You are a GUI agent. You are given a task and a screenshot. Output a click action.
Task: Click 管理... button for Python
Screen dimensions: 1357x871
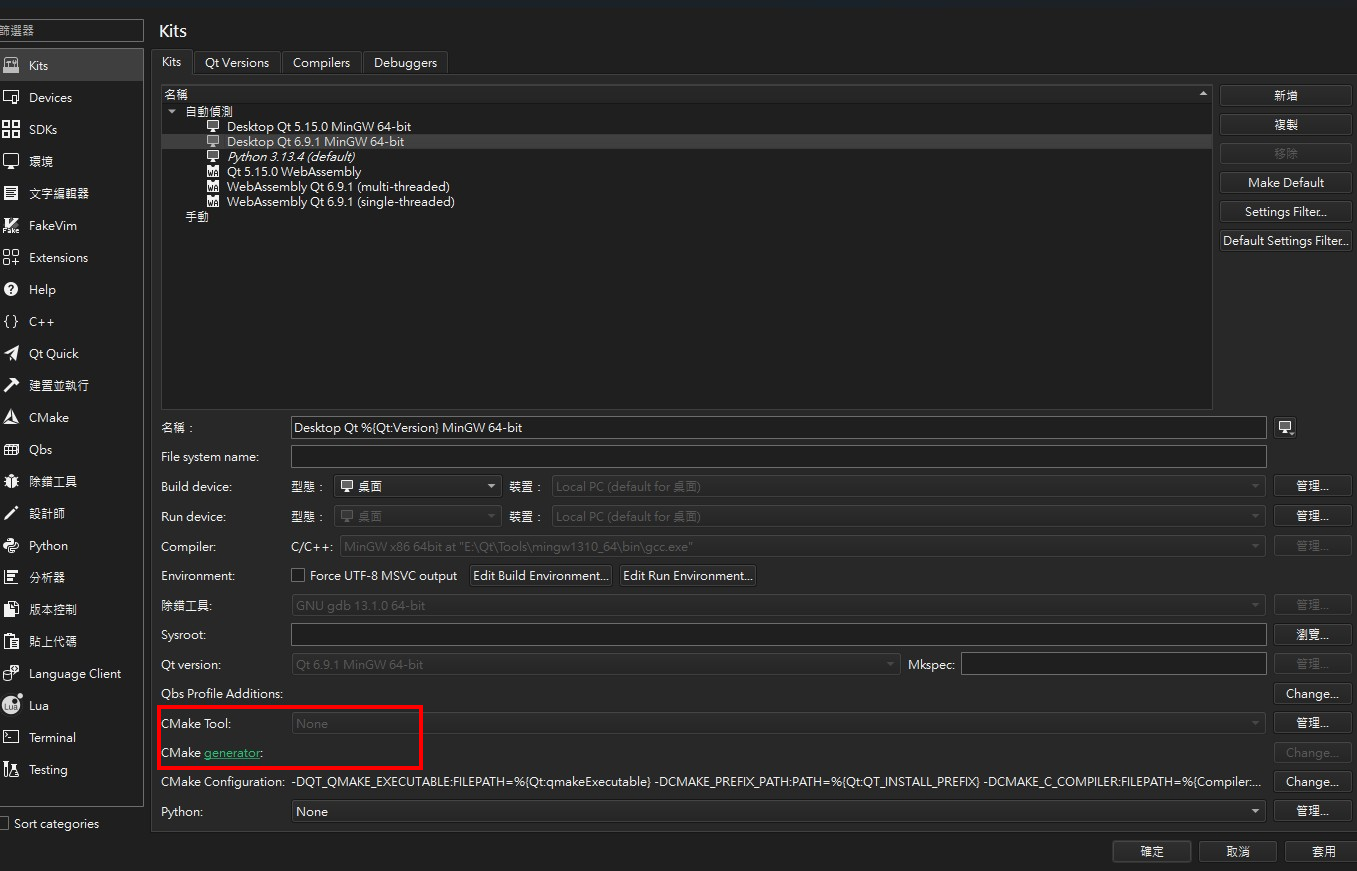coord(1312,811)
